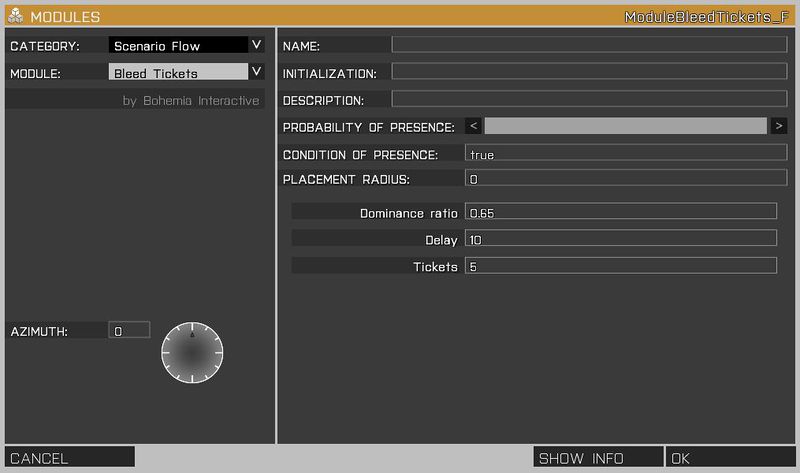The image size is (800, 473).
Task: Open the Category dropdown arrow
Action: click(x=257, y=45)
